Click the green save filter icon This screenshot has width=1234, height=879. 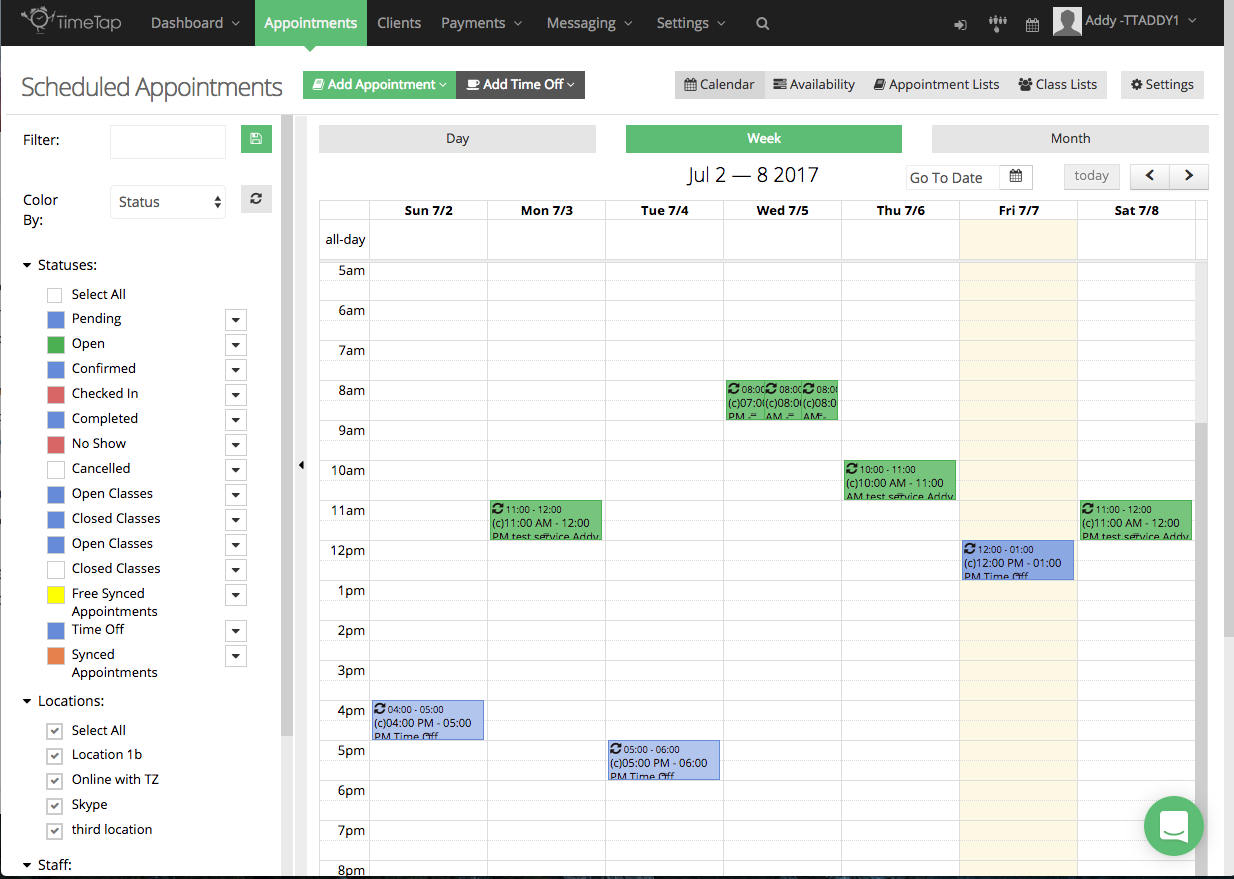(256, 139)
